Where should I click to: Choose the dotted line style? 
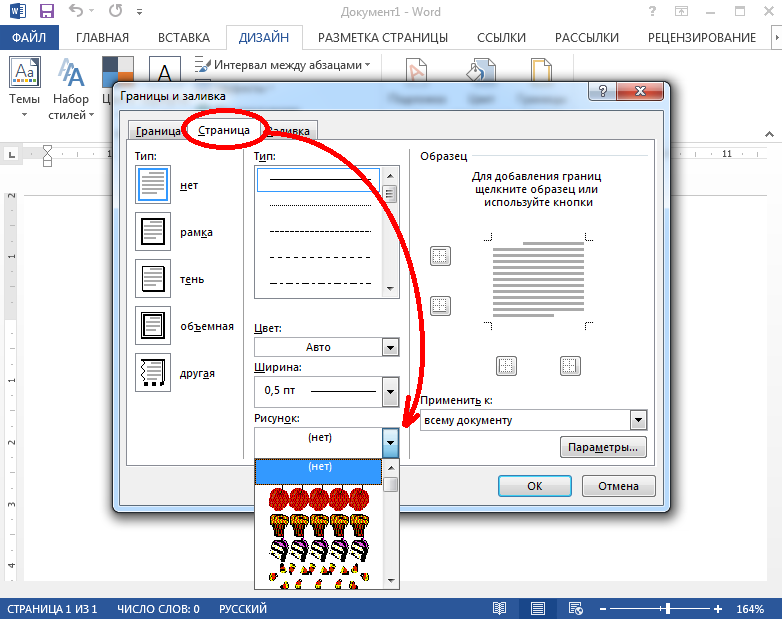click(x=319, y=205)
